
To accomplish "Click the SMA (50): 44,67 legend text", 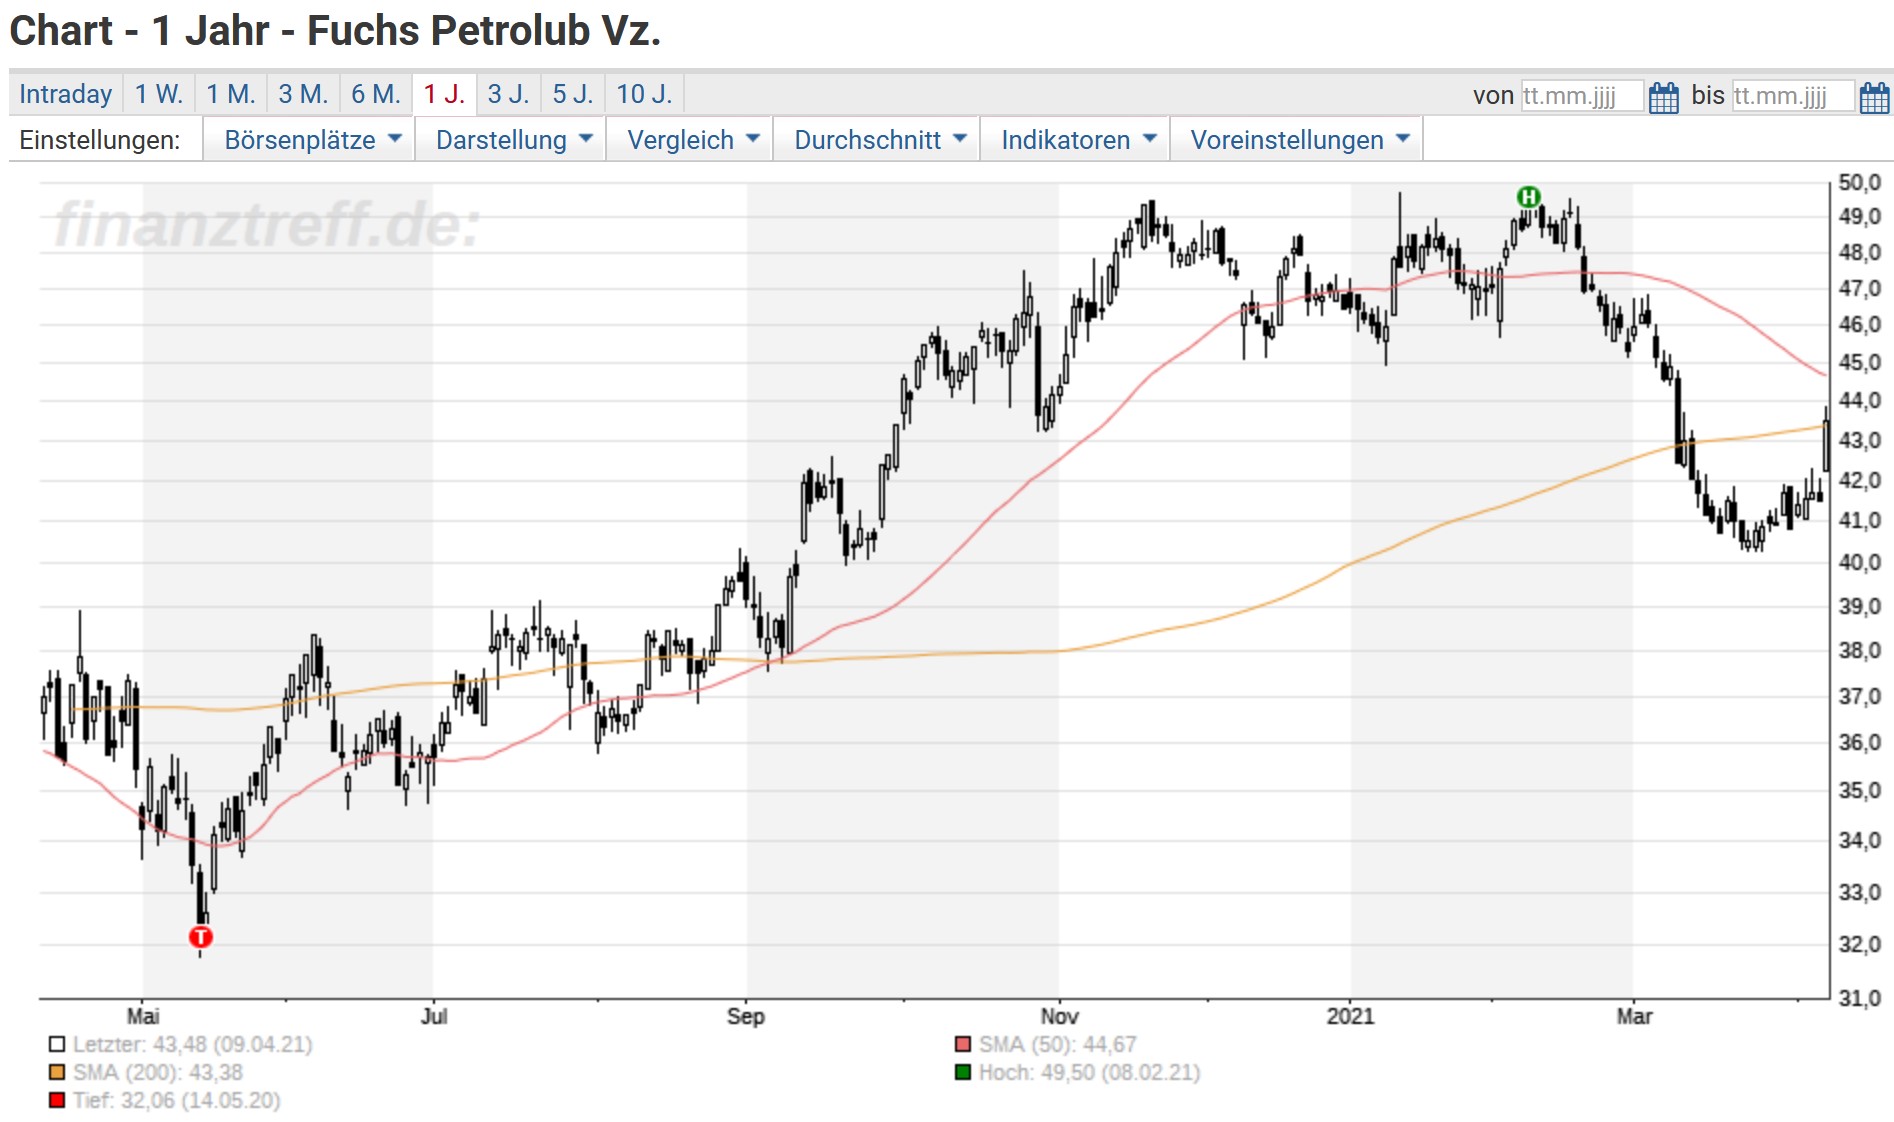I will click(1058, 1044).
